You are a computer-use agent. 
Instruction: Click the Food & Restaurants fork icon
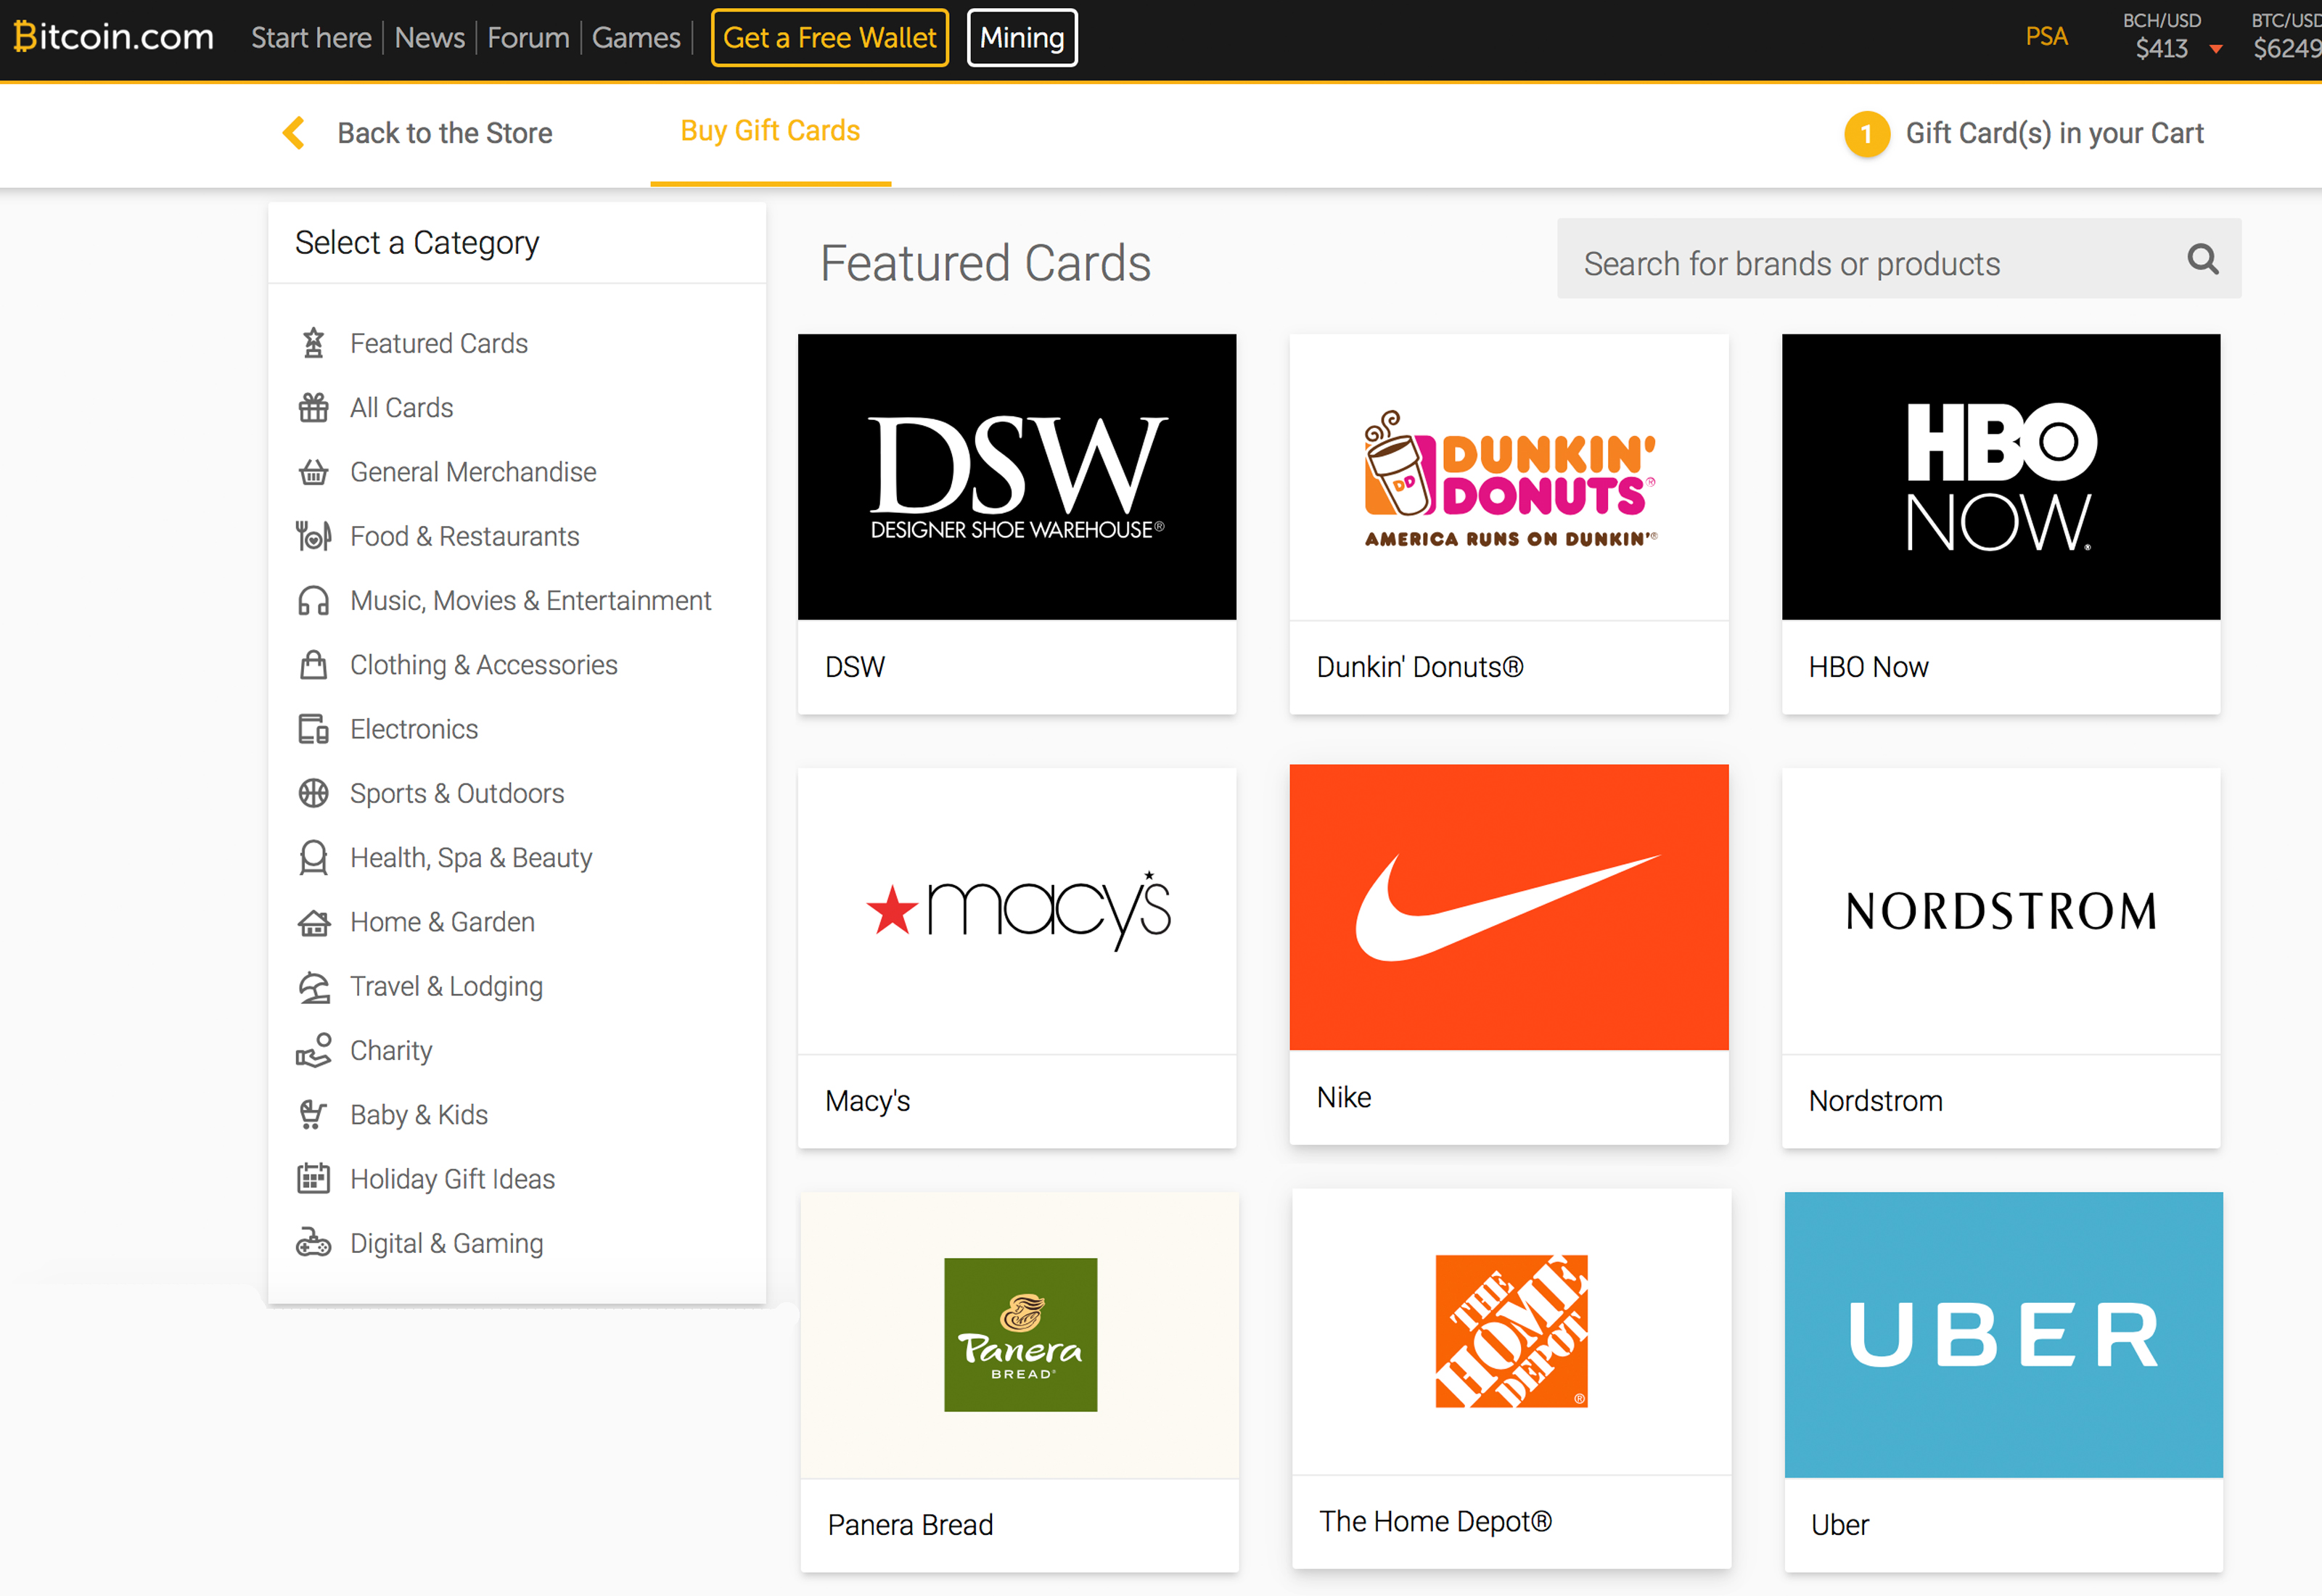pos(313,536)
